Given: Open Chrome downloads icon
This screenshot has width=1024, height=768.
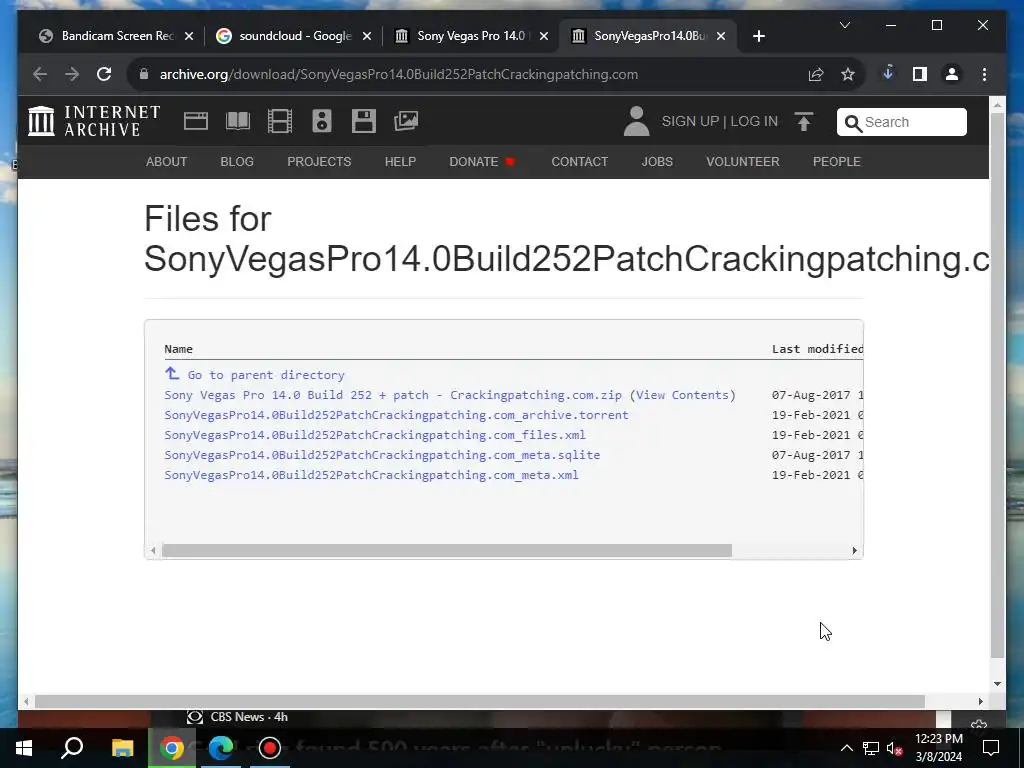Looking at the screenshot, I should [888, 74].
